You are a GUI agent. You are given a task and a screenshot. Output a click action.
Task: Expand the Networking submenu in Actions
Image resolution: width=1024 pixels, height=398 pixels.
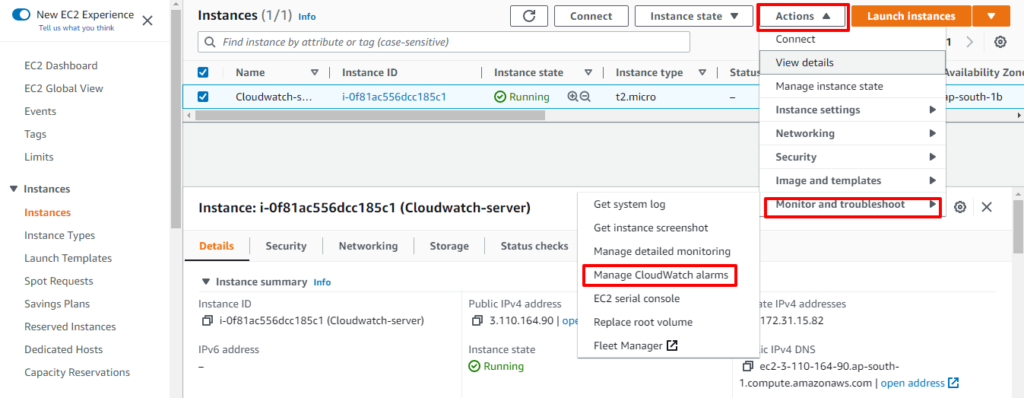coord(852,133)
